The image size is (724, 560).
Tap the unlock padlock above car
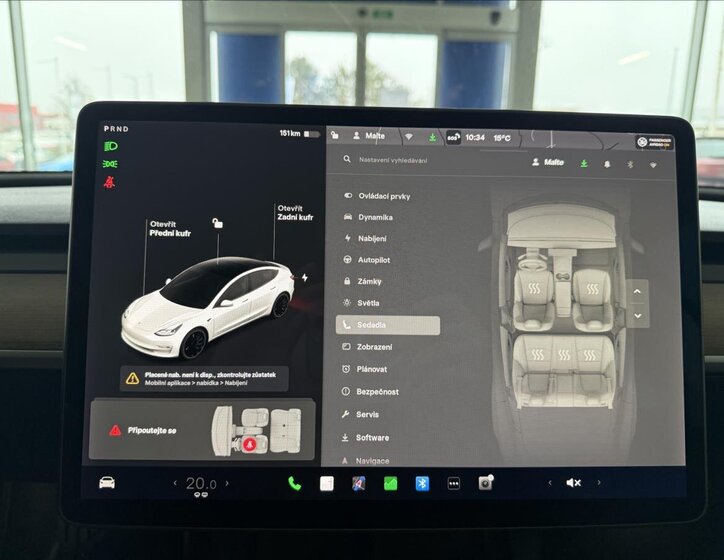217,223
